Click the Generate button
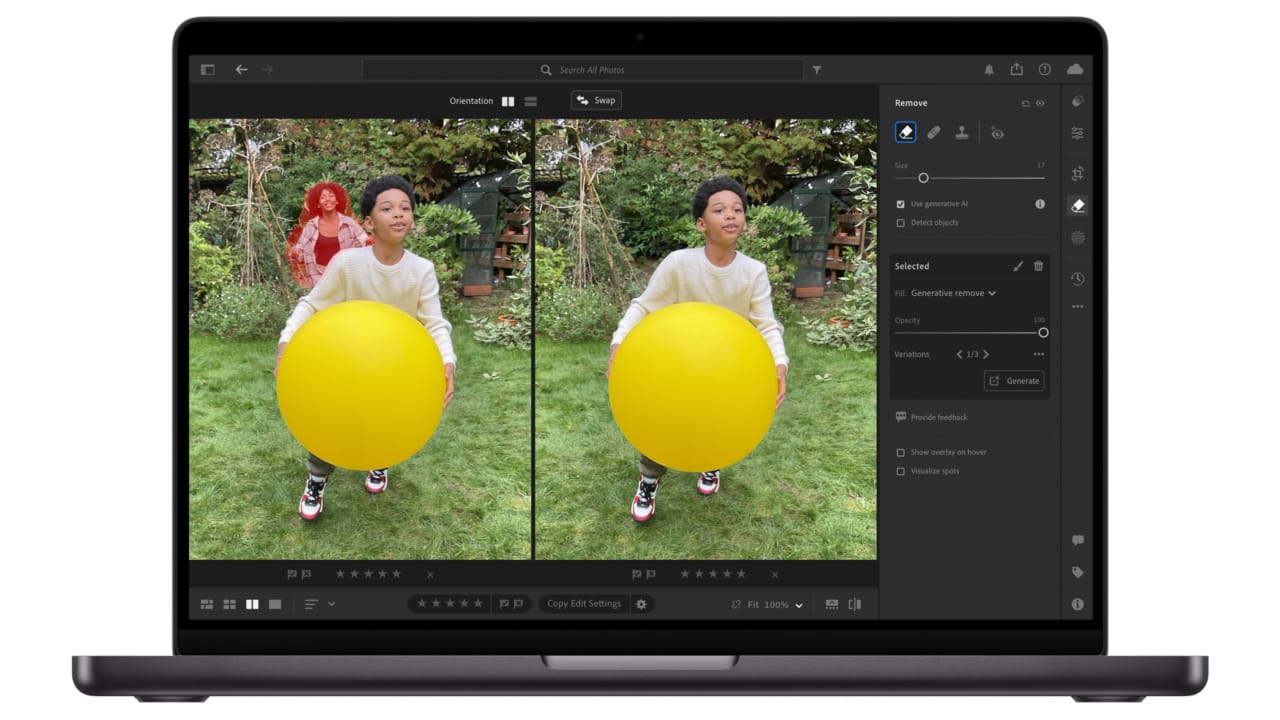 click(x=1014, y=381)
